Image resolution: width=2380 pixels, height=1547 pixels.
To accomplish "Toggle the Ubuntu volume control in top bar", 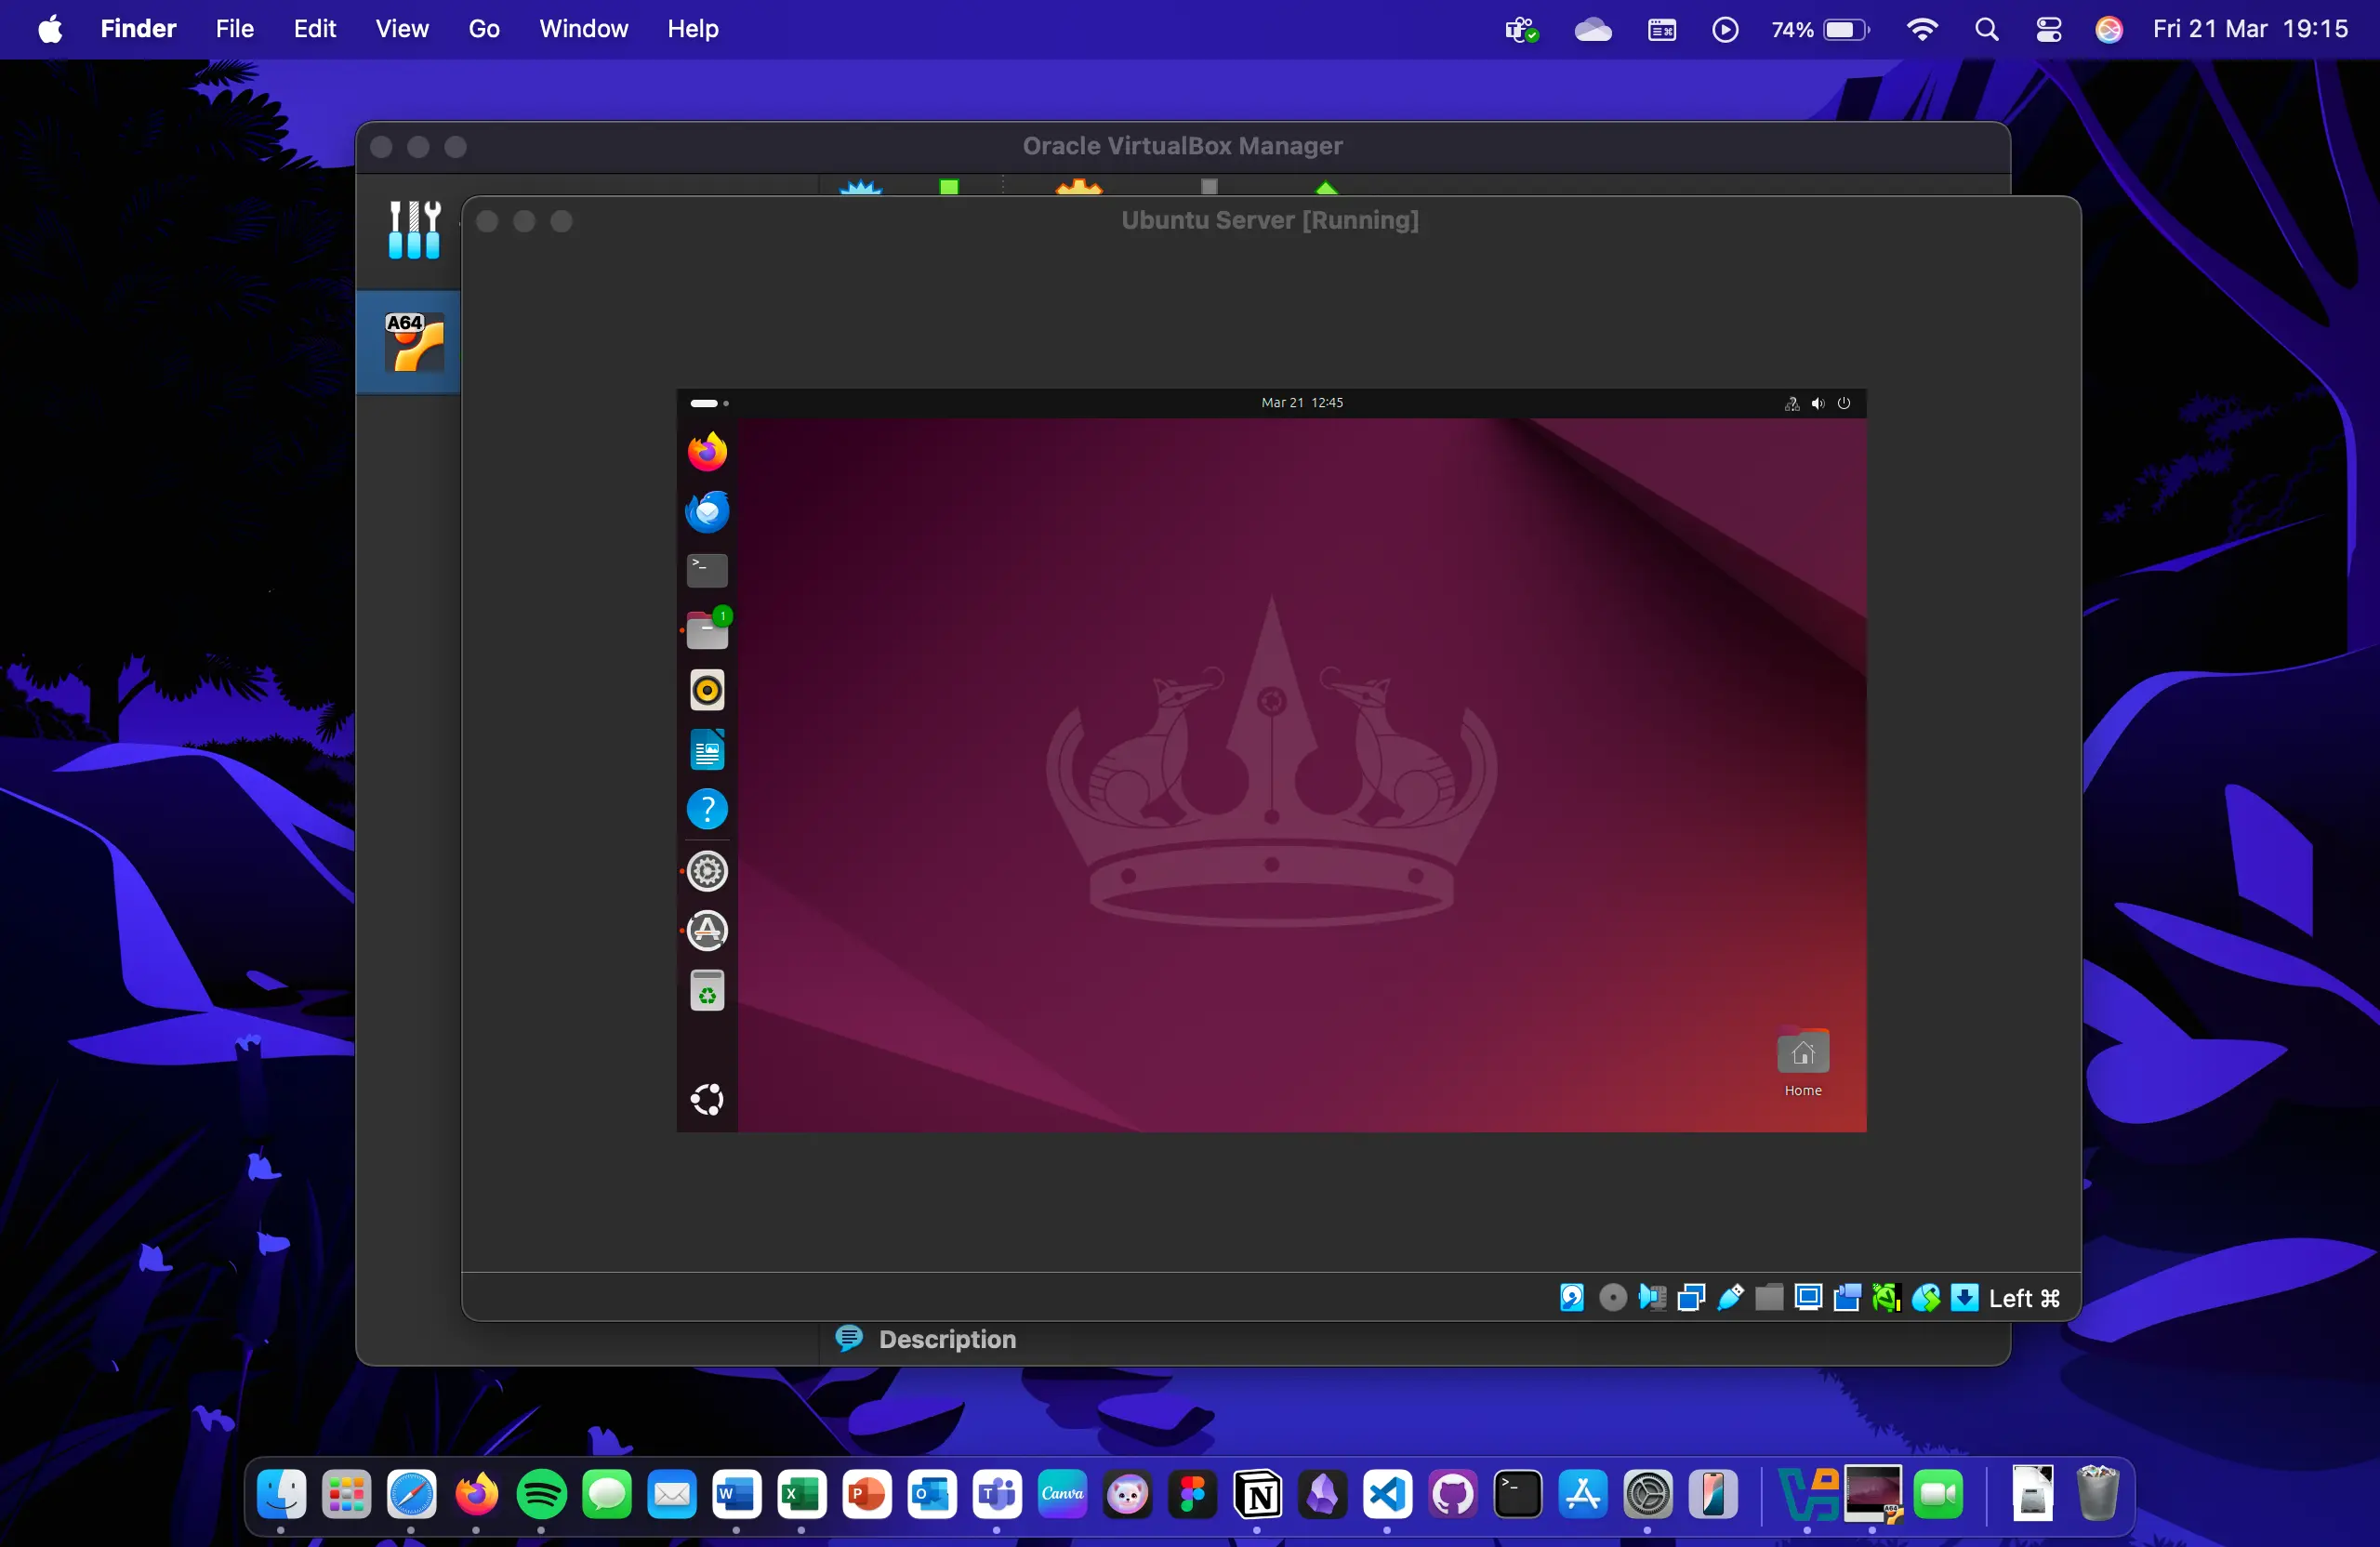I will 1817,403.
